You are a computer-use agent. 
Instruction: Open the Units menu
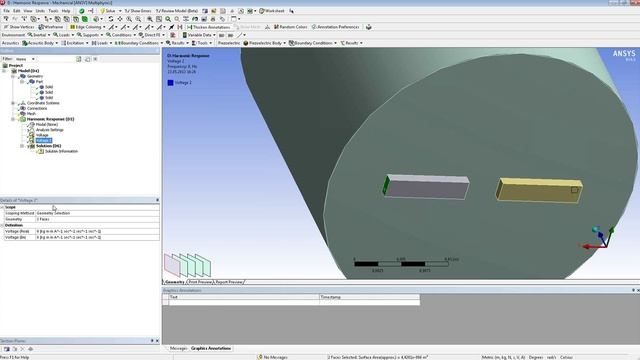40,11
